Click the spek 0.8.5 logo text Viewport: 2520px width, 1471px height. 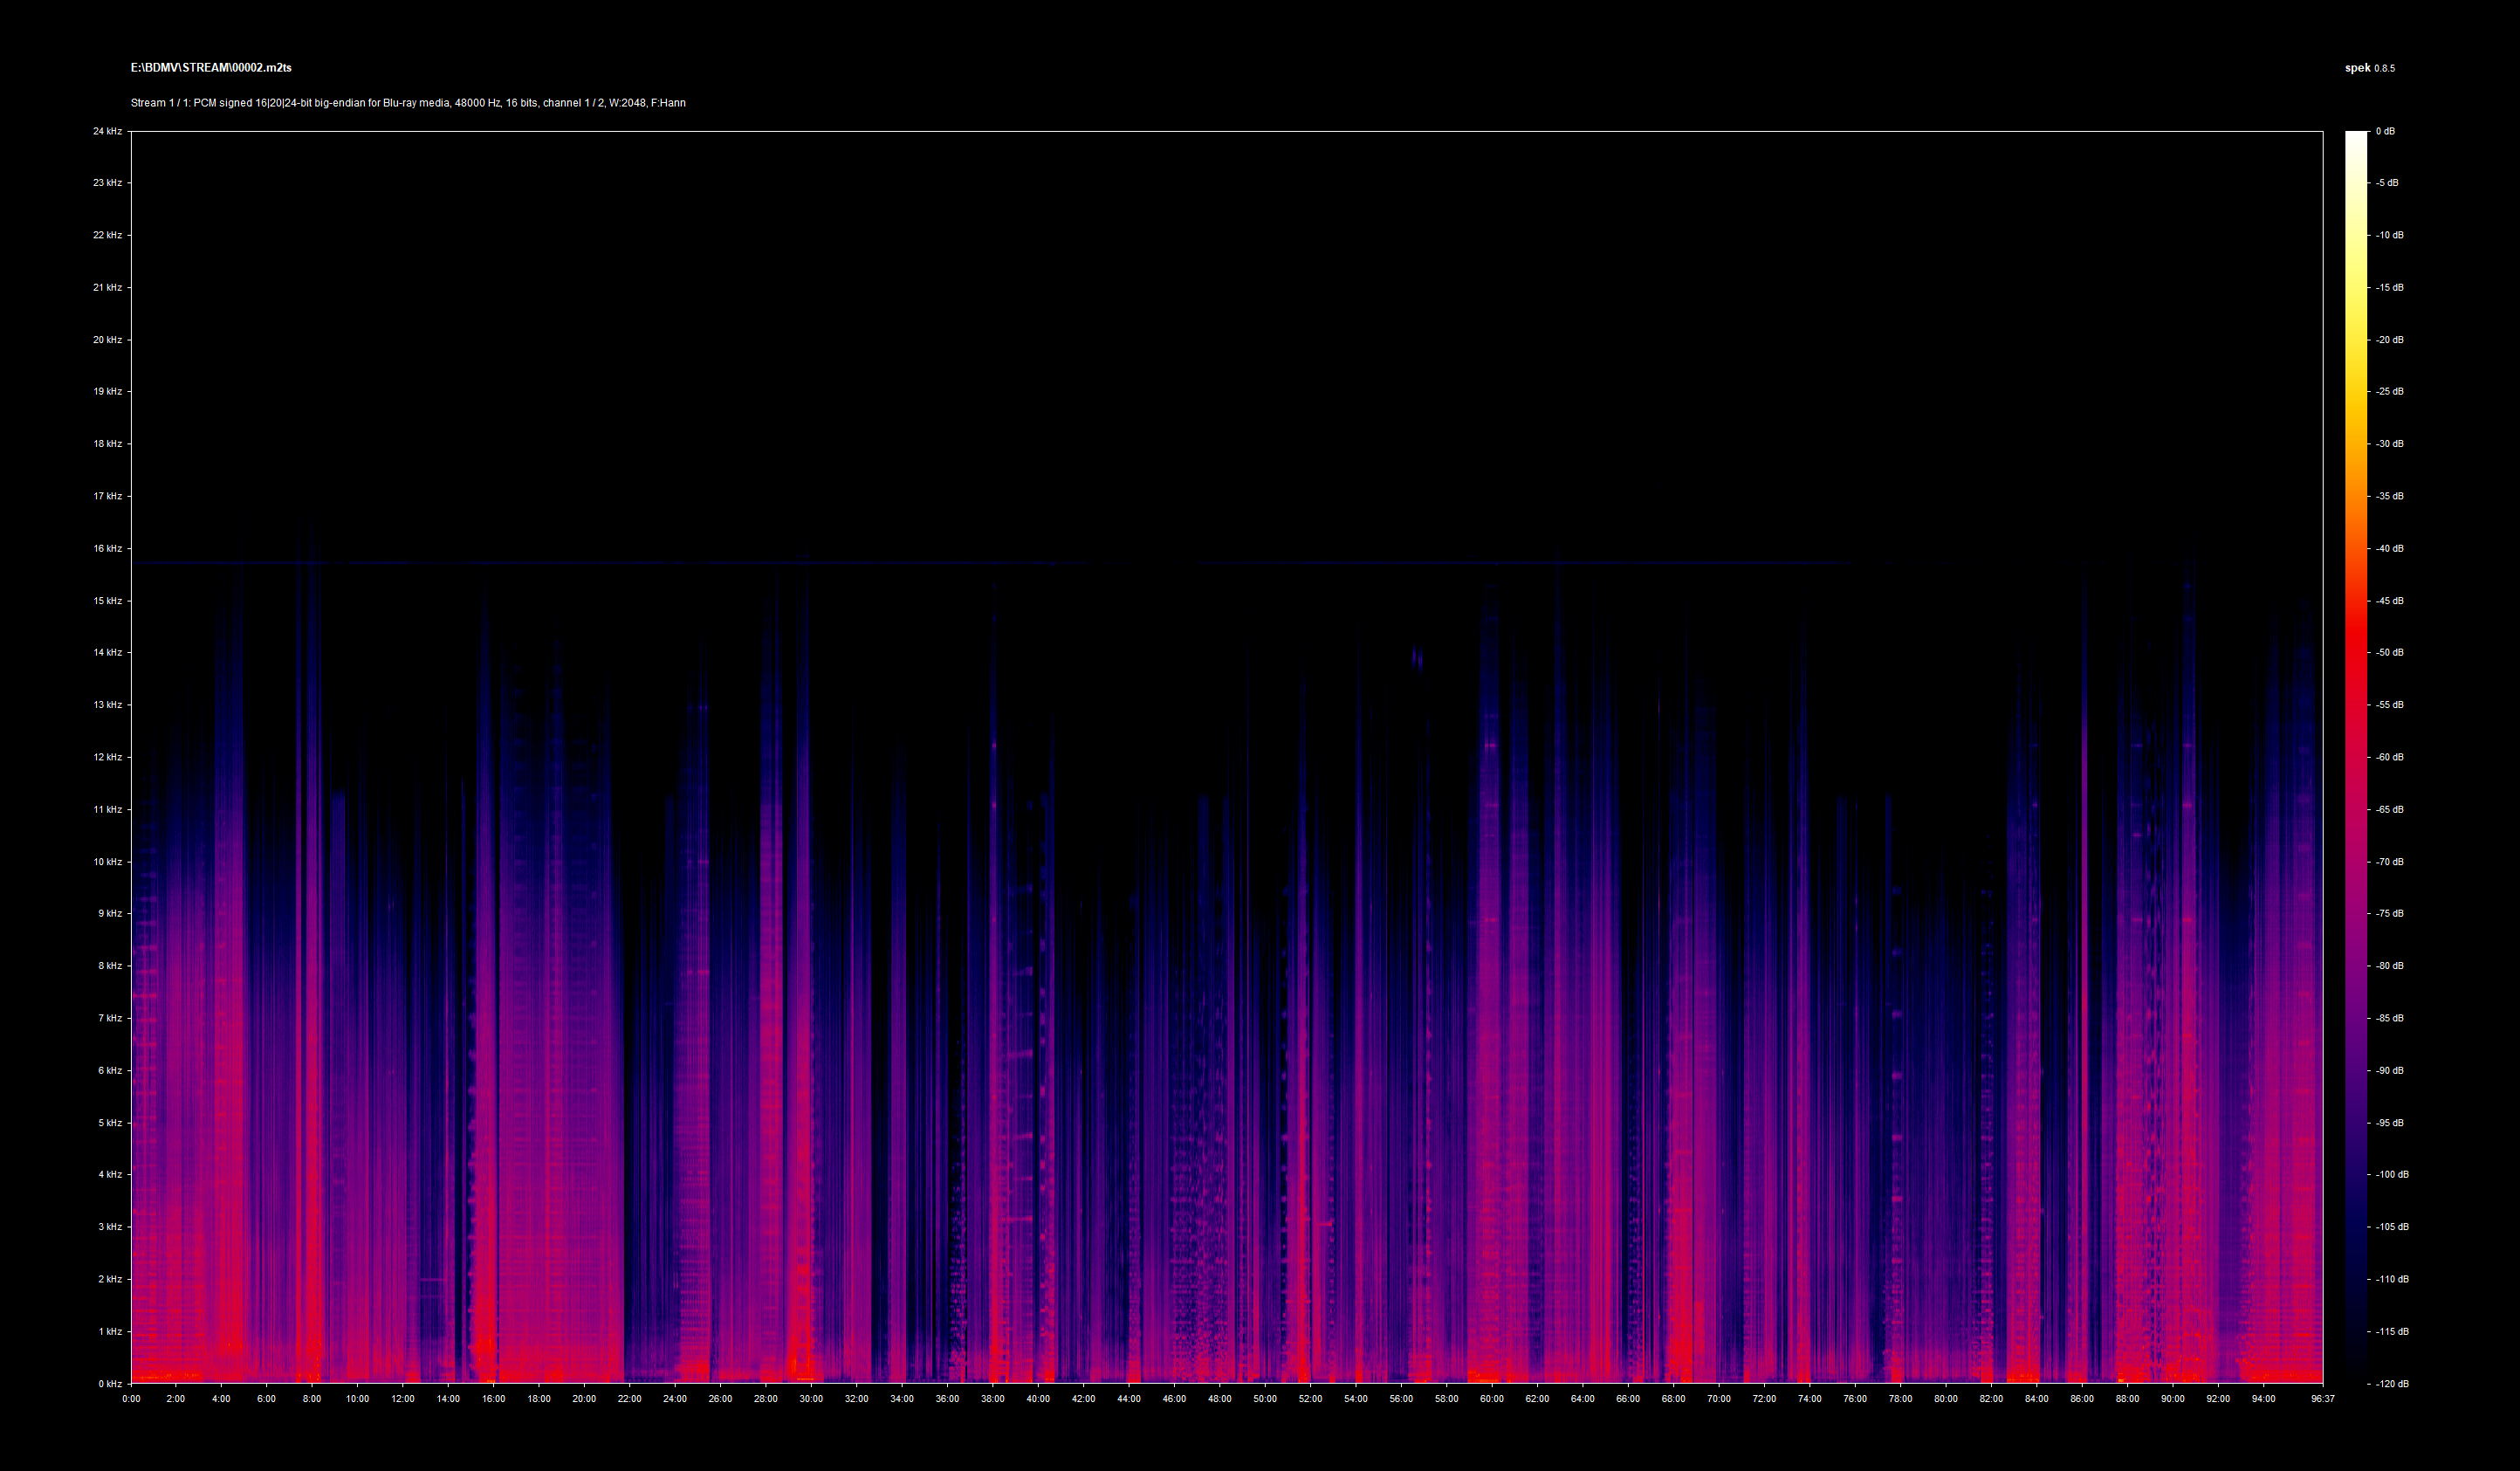coord(2369,68)
